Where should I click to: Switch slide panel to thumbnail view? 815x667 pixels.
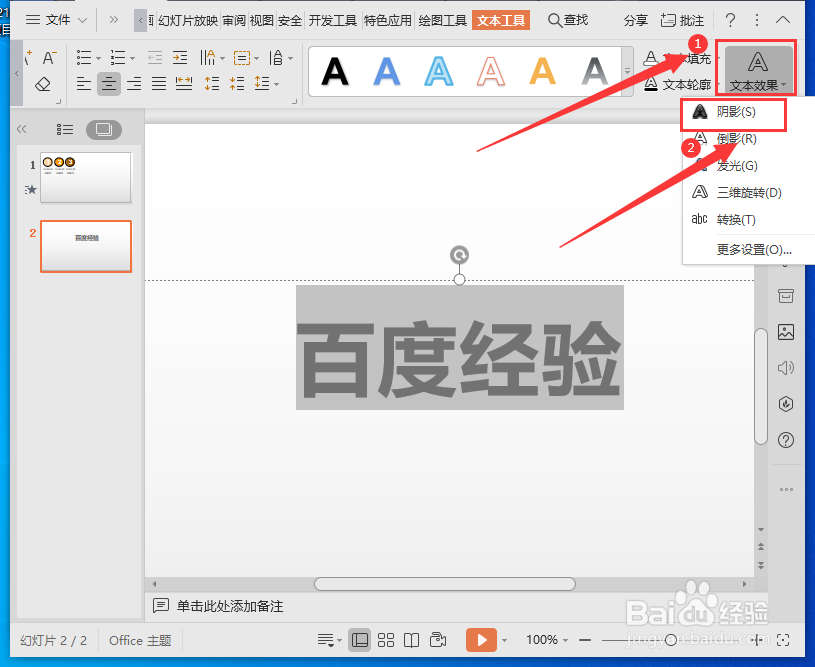[104, 129]
